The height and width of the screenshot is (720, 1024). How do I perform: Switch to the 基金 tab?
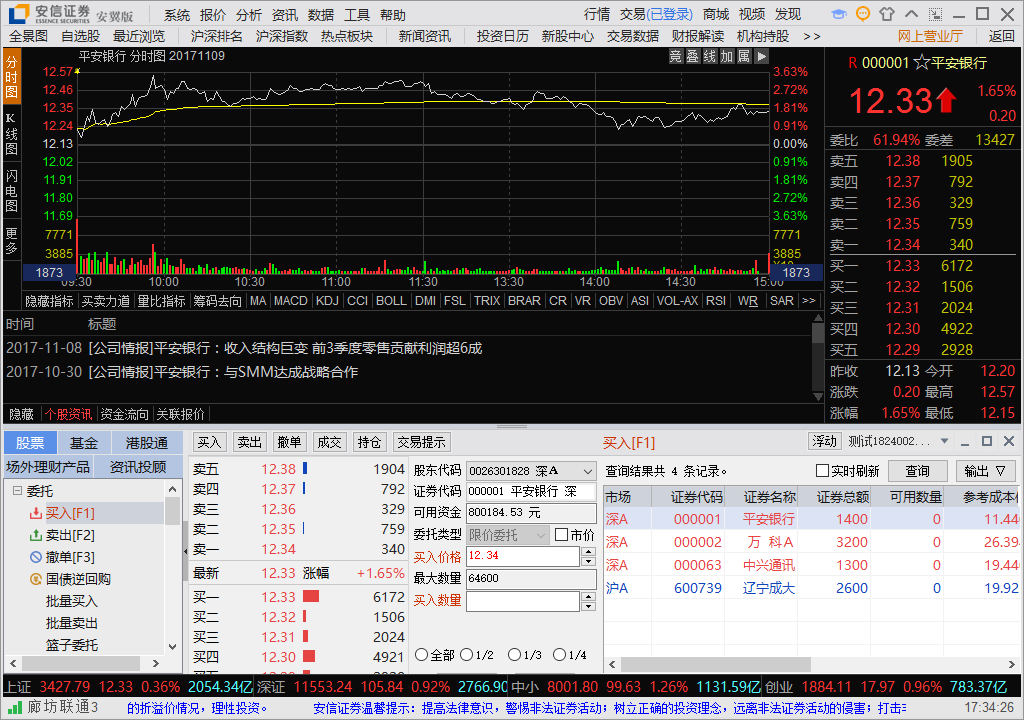click(84, 443)
